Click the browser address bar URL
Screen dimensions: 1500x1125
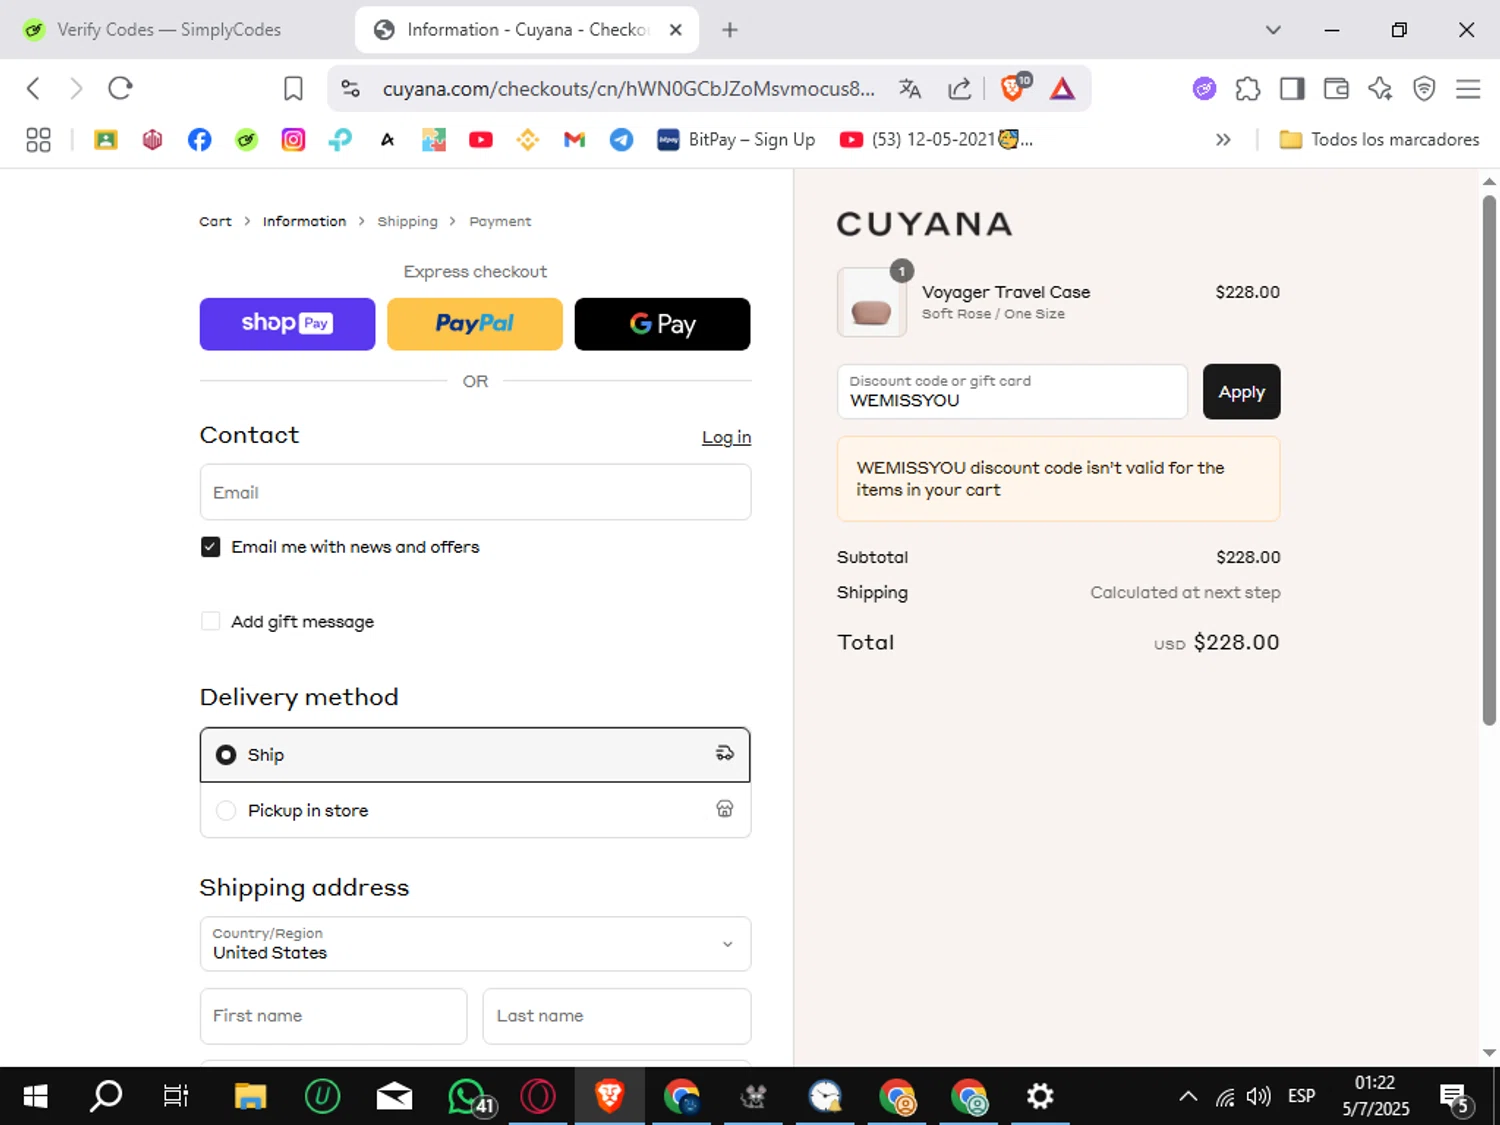coord(628,89)
